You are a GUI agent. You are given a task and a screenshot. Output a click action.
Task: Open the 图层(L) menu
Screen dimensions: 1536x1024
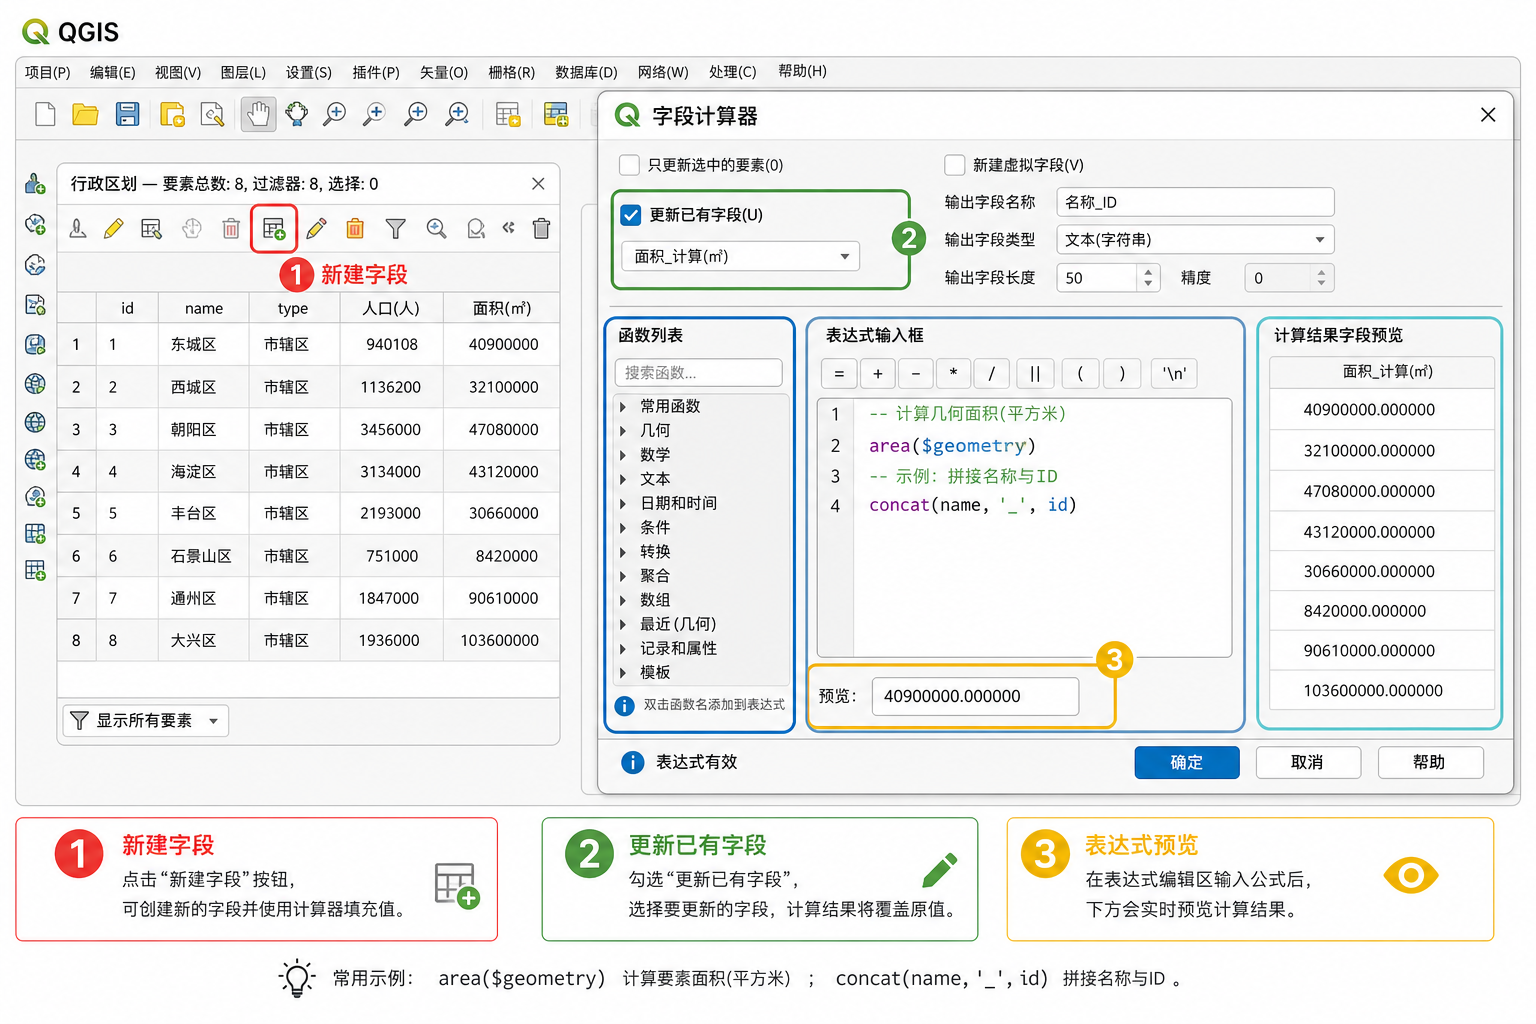click(243, 72)
